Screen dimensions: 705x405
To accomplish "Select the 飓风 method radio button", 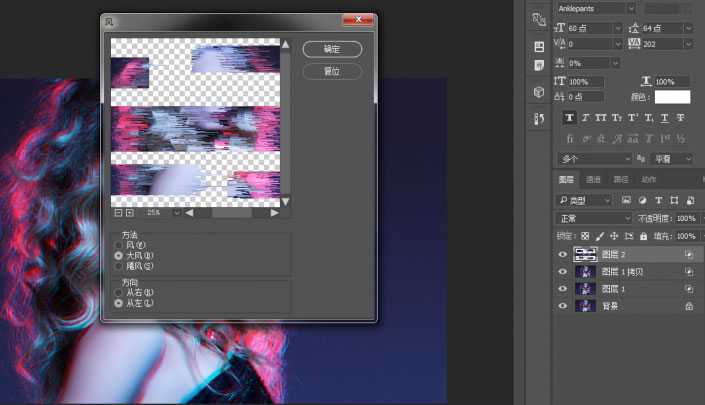I will click(x=120, y=266).
